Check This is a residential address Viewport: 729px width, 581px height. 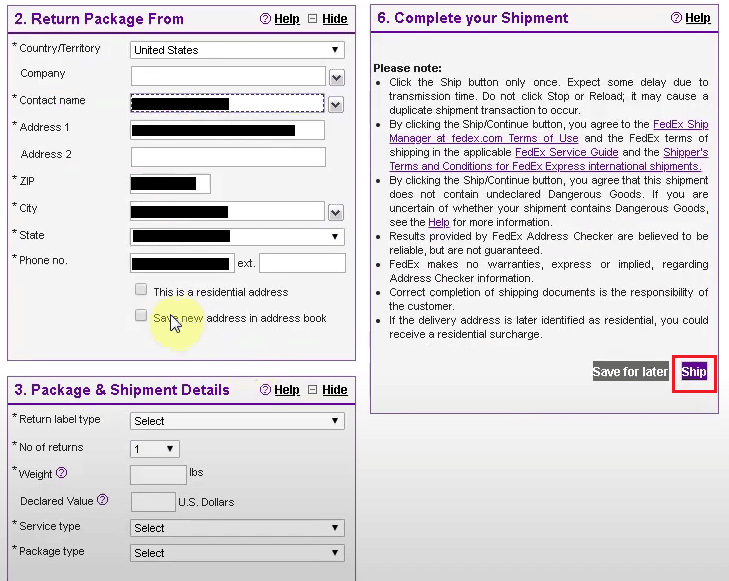pyautogui.click(x=141, y=290)
